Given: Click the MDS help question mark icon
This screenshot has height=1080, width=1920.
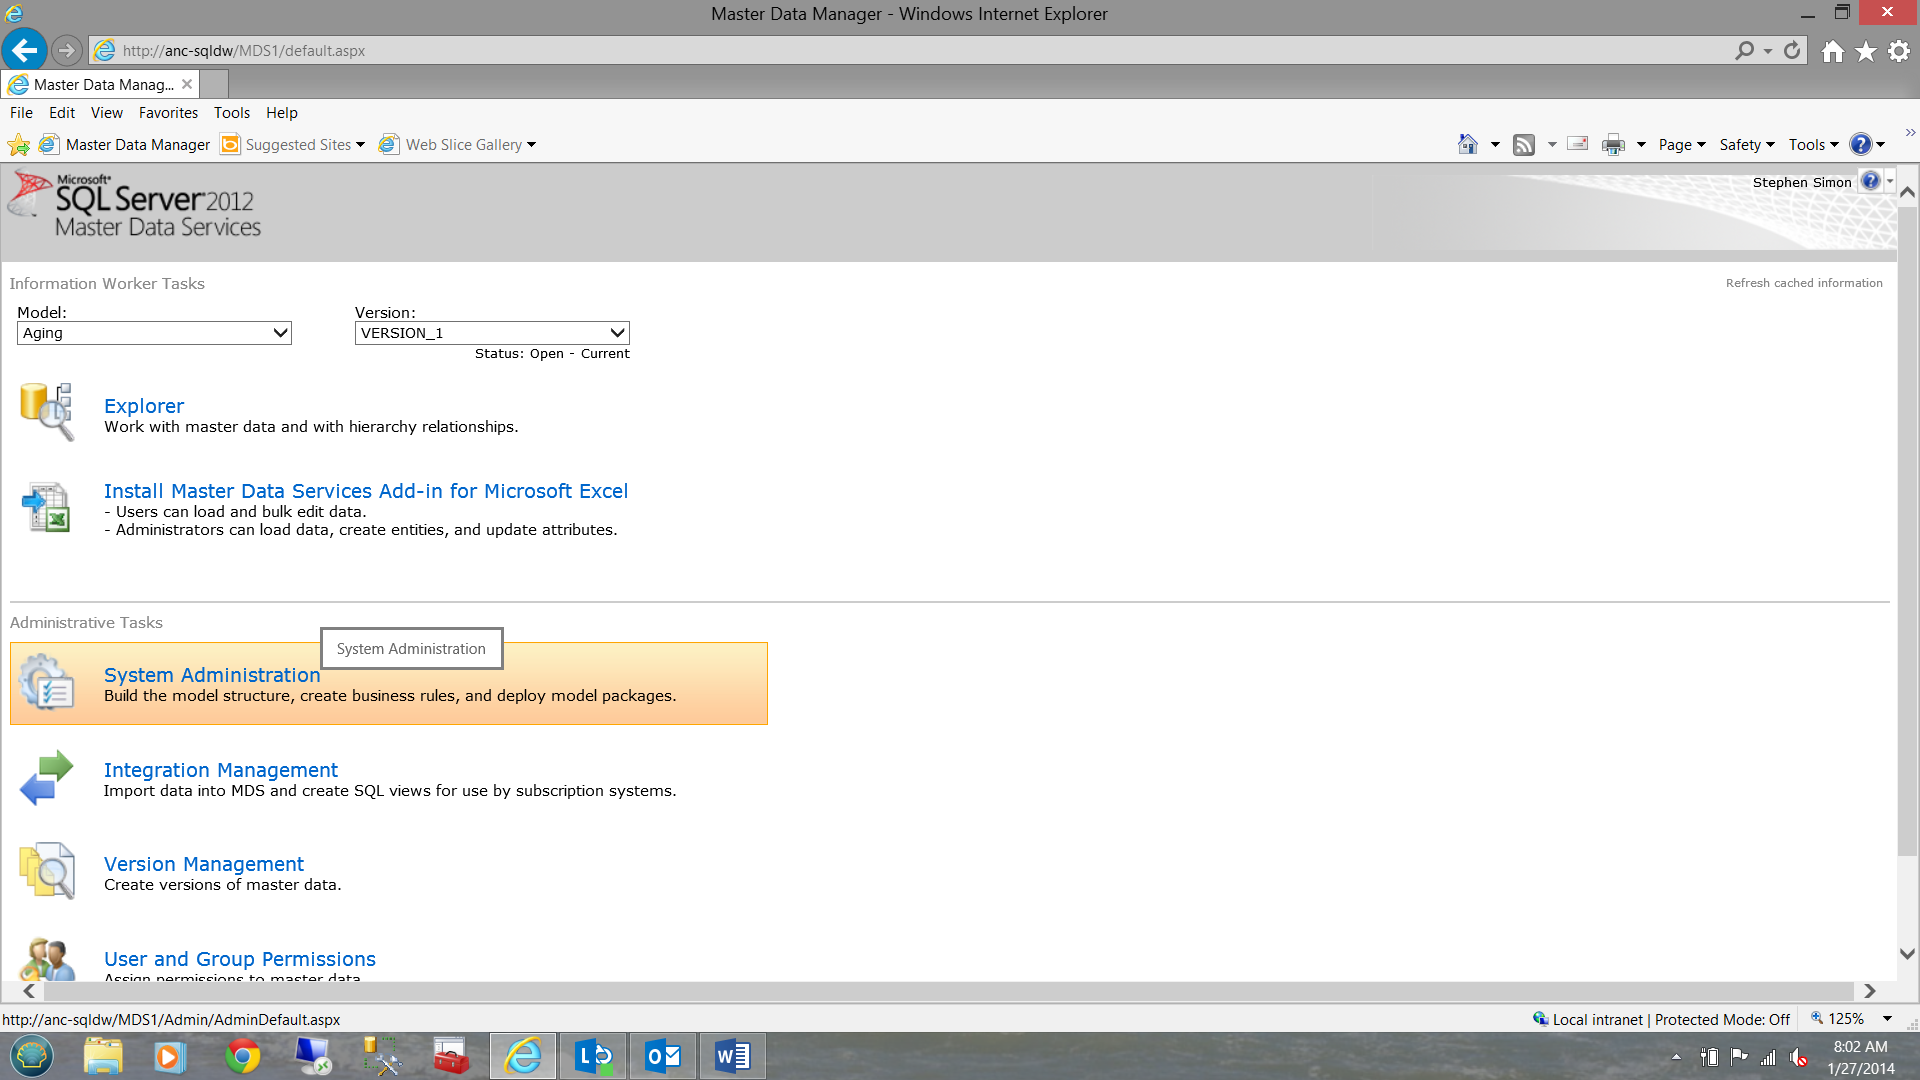Looking at the screenshot, I should [1870, 181].
